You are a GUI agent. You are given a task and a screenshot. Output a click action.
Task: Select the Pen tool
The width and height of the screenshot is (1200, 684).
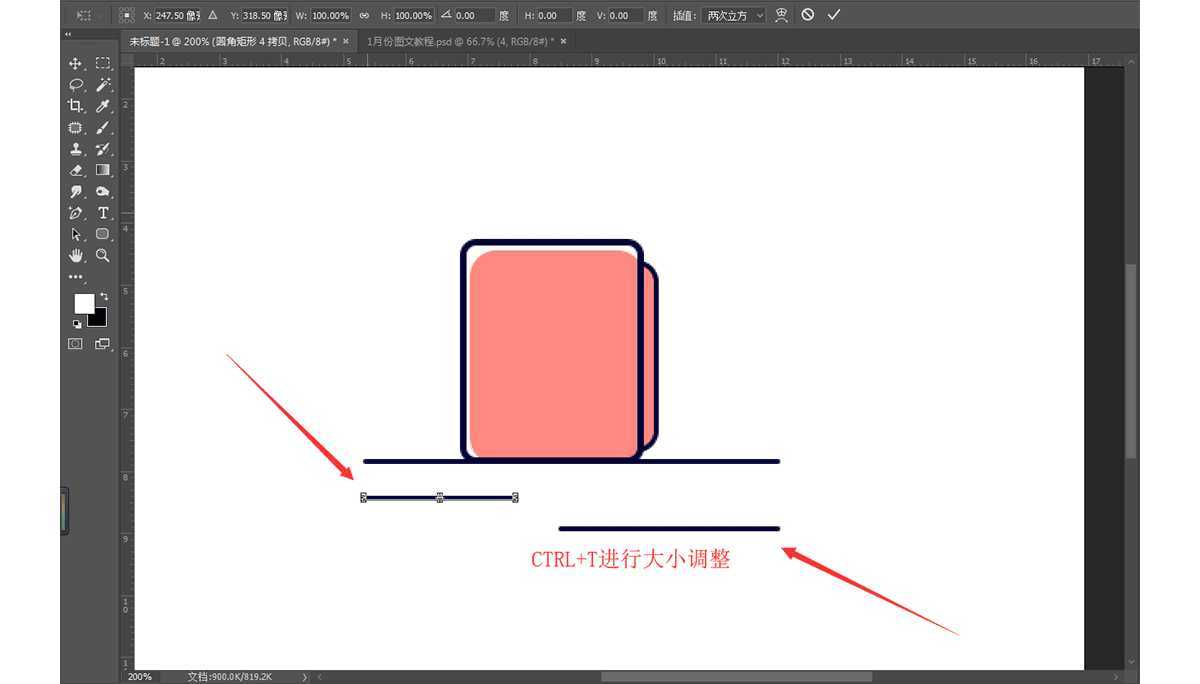pyautogui.click(x=76, y=213)
